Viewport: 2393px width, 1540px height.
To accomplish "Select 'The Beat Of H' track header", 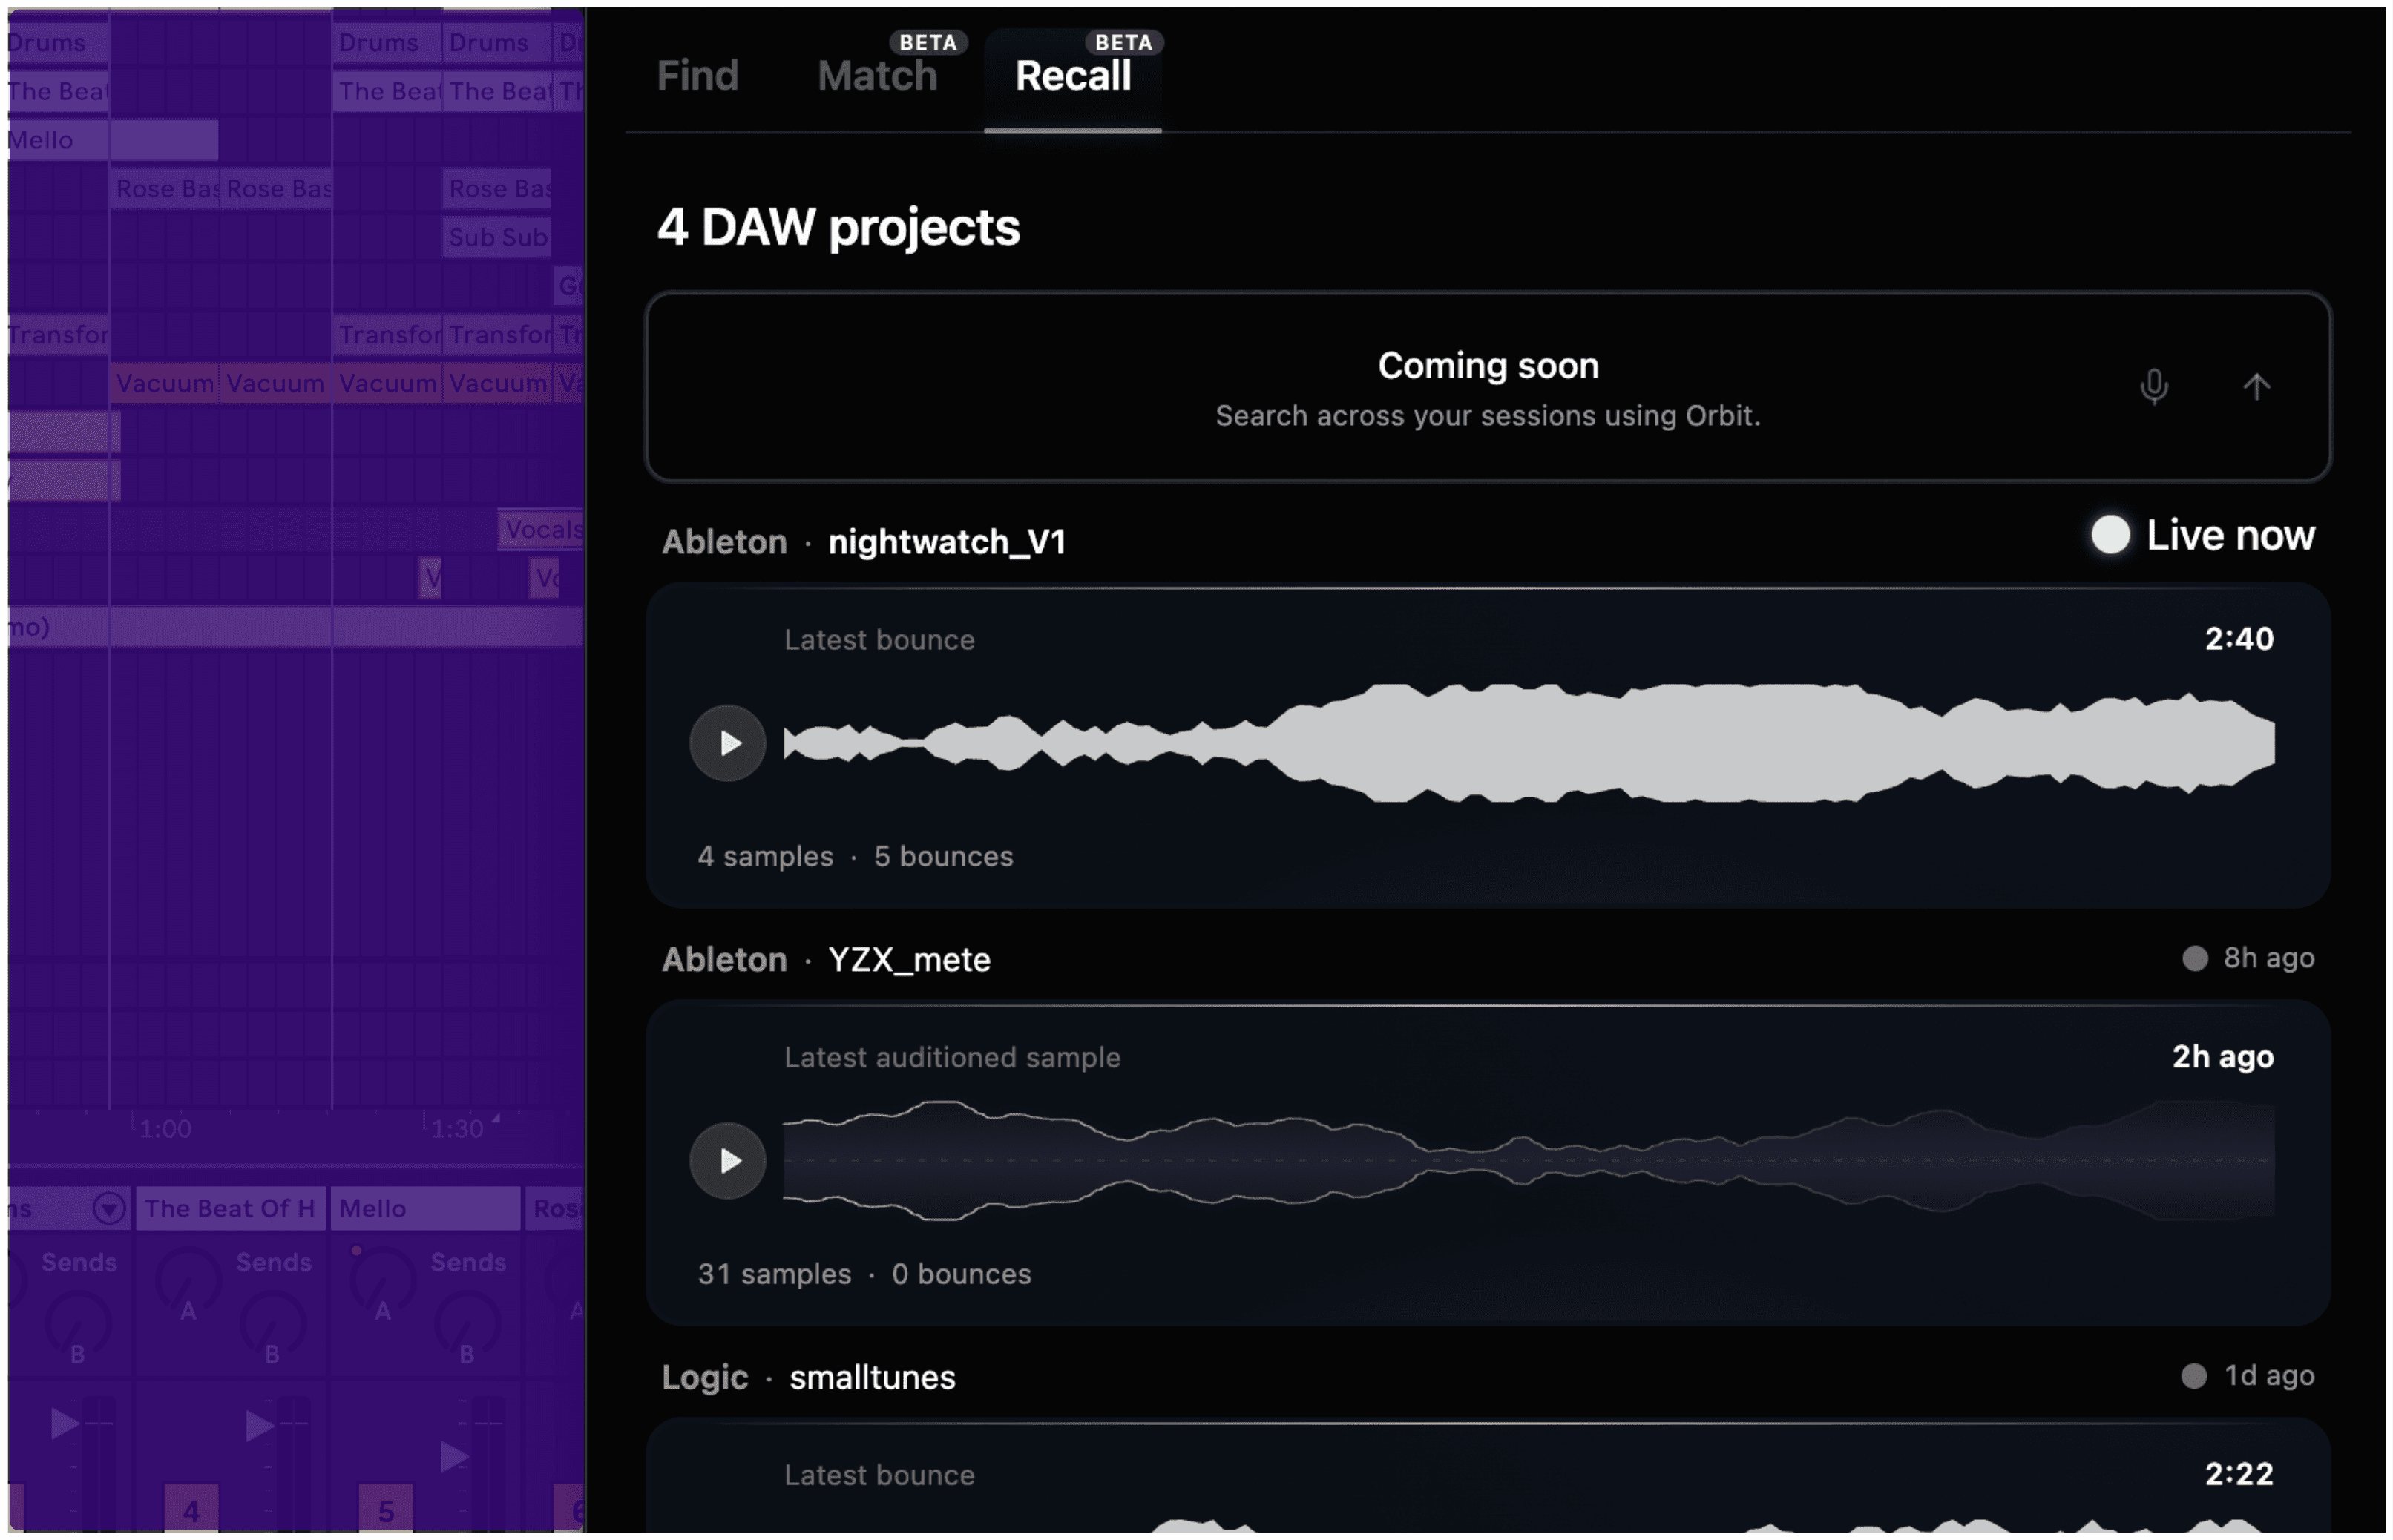I will tap(230, 1209).
